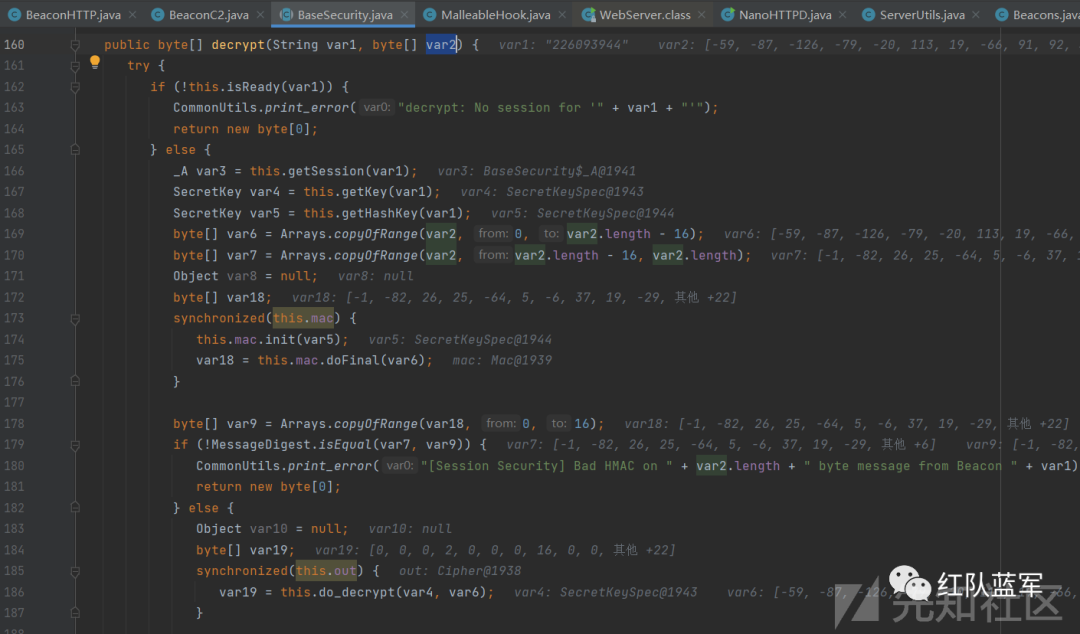Click the class icon on BeaconHTTP.java tab
This screenshot has width=1080, height=634.
click(14, 14)
